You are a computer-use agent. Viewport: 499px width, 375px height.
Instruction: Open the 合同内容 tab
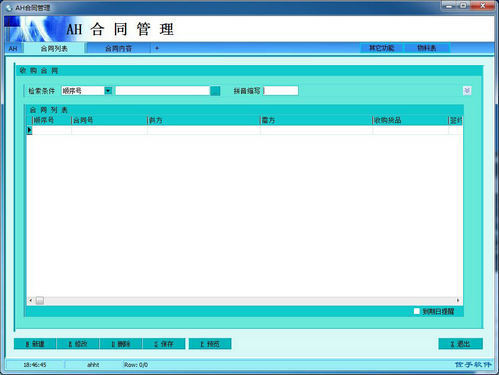tap(118, 48)
